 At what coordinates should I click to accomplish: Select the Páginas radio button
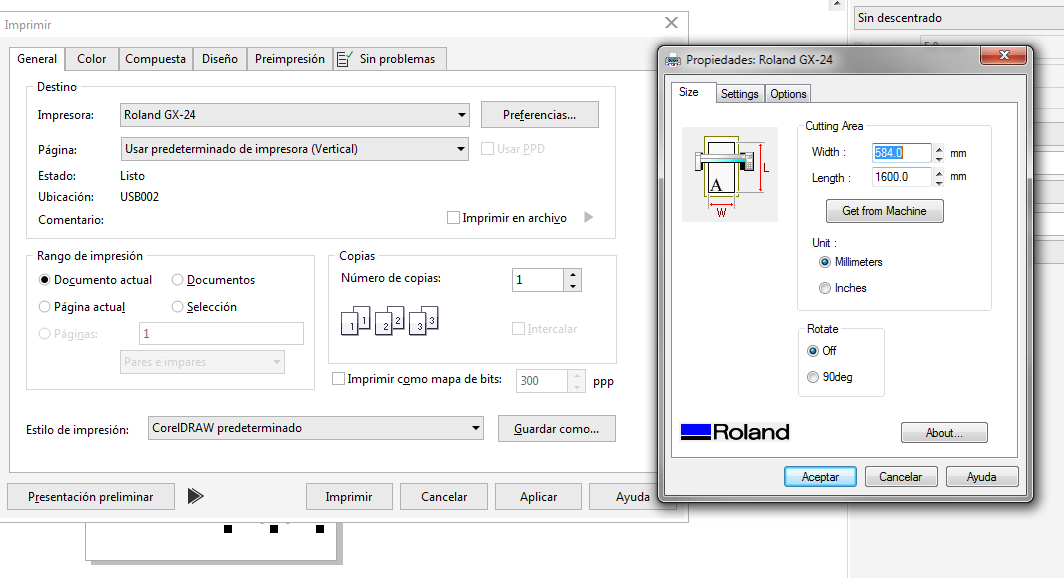[x=45, y=334]
